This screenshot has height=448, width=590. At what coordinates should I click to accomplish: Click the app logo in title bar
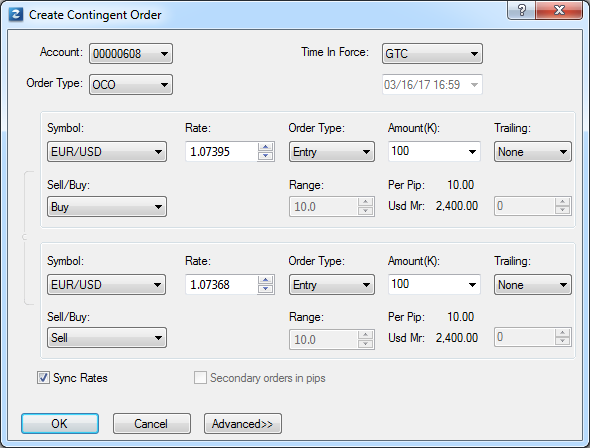pos(16,15)
